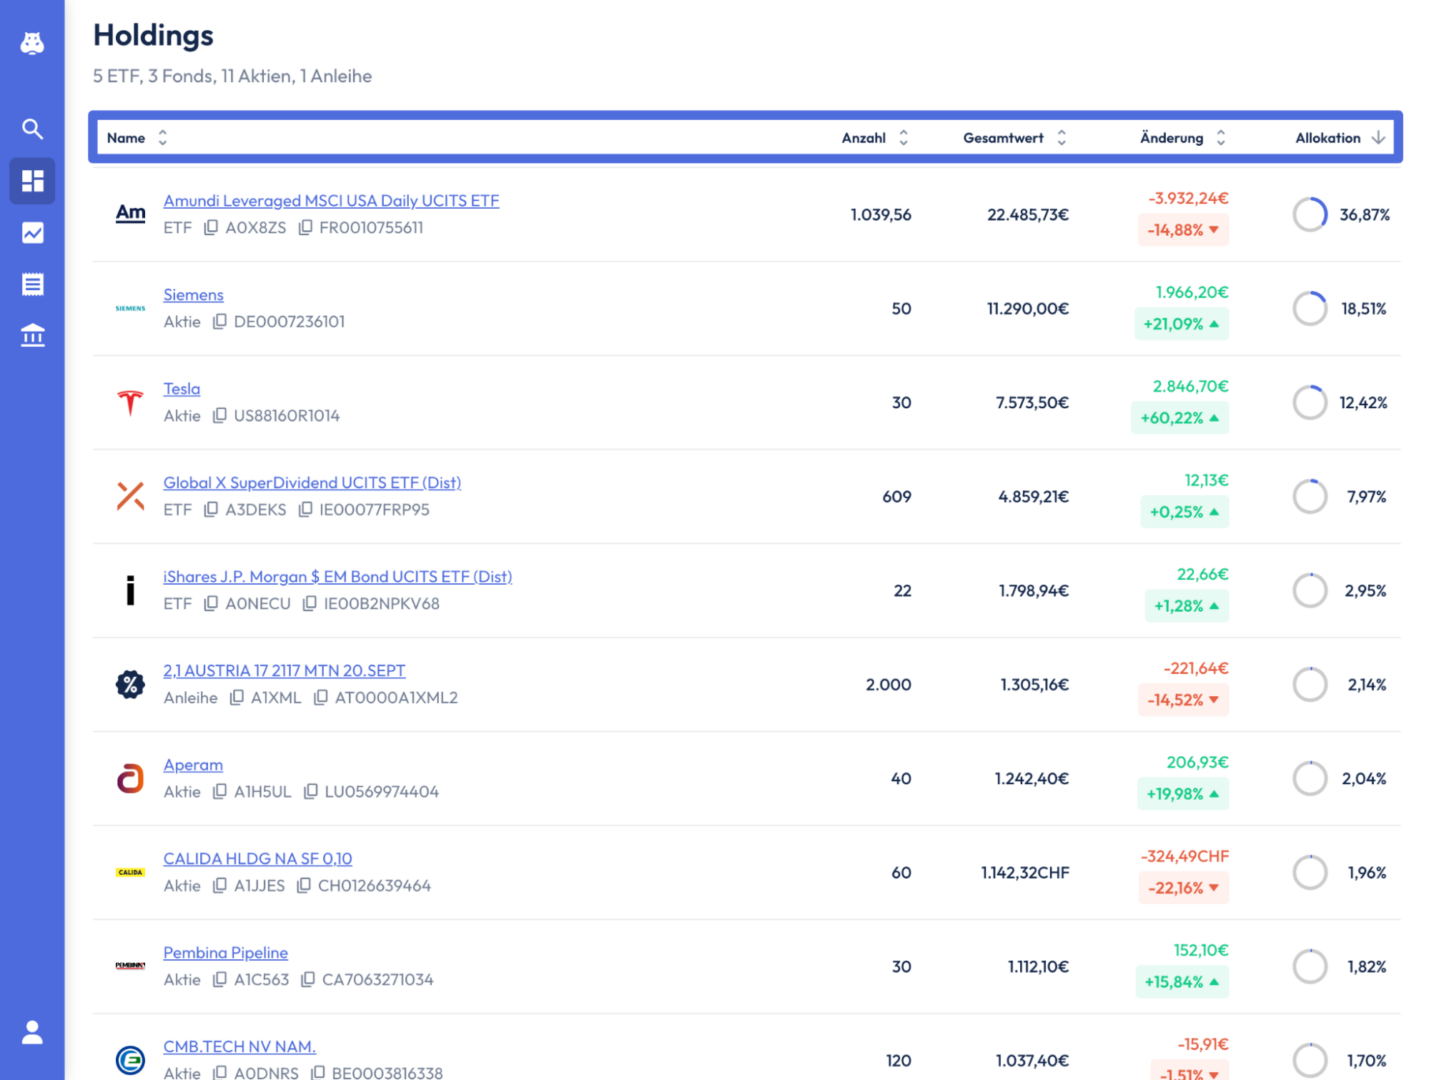Open the bank accounts icon
The height and width of the screenshot is (1080, 1429).
(32, 335)
